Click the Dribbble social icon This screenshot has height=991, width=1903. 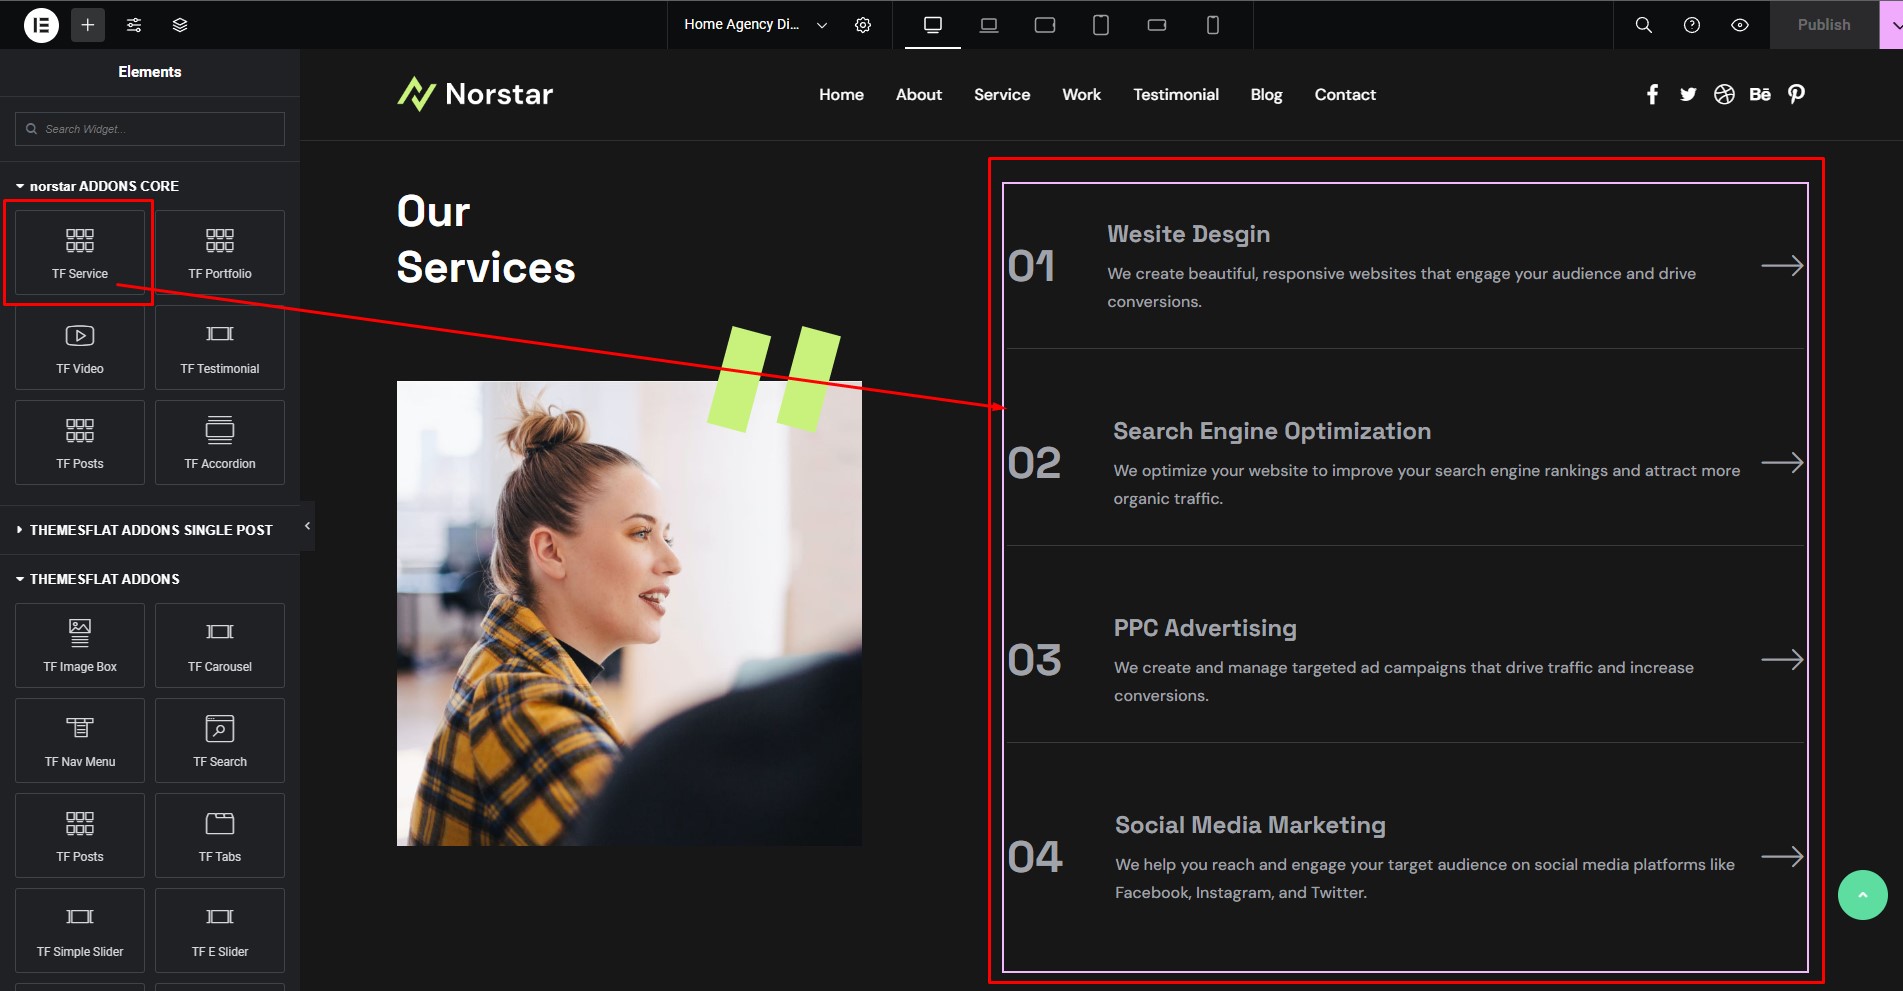point(1724,94)
